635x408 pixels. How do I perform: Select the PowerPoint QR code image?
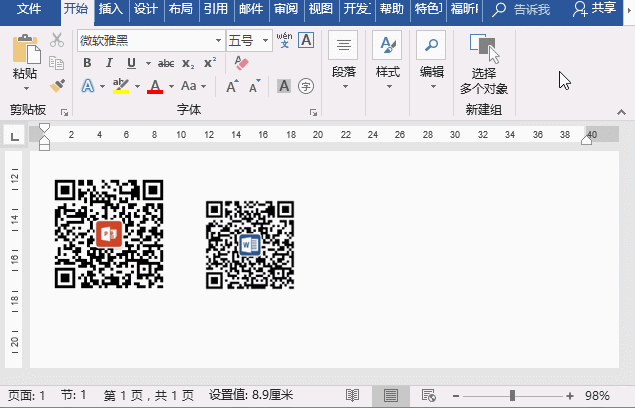tap(109, 234)
